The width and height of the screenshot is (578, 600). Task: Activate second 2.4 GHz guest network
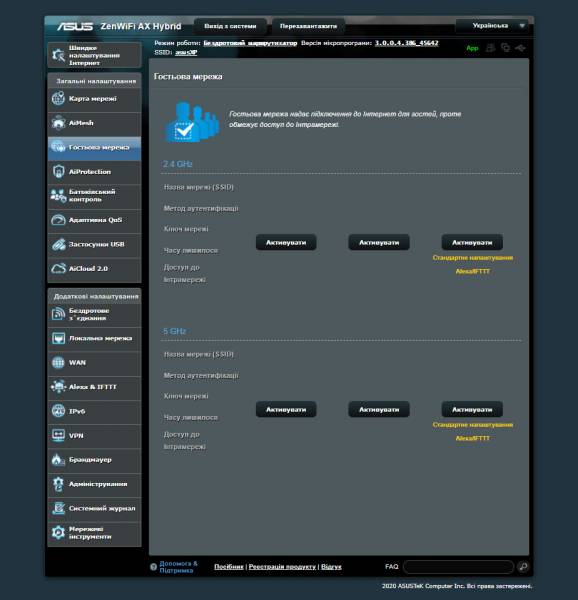[379, 243]
